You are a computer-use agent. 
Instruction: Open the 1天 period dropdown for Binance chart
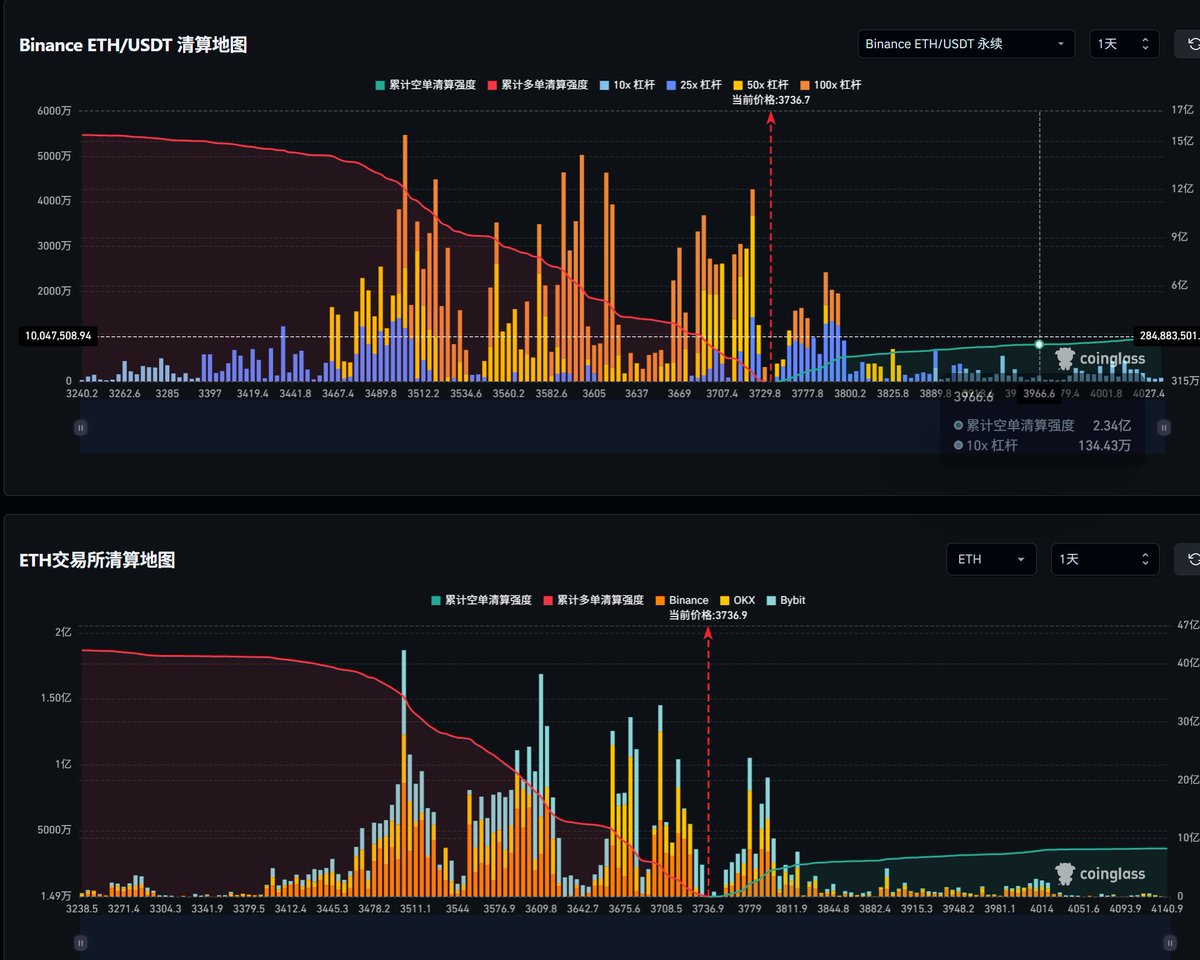coord(1124,44)
